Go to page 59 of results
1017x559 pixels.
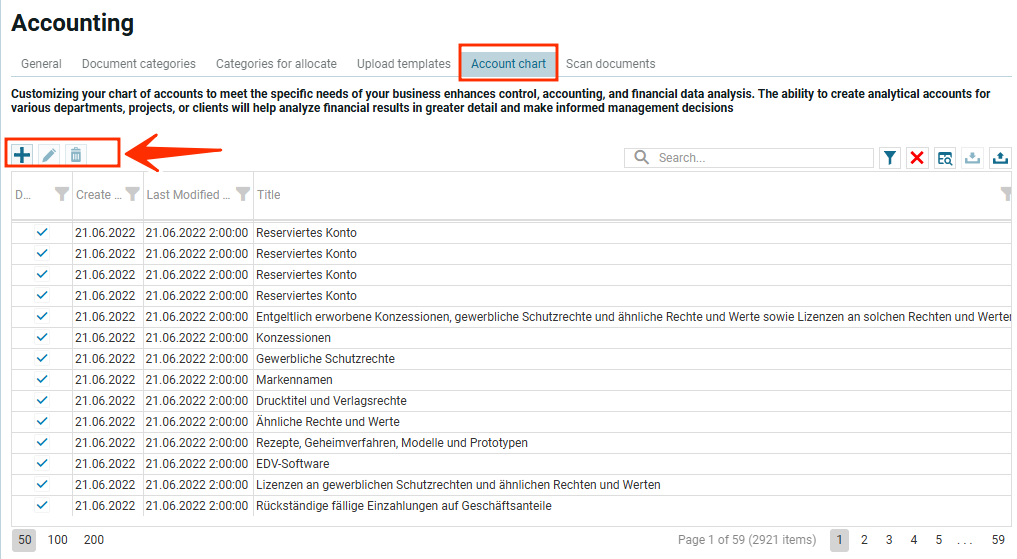pyautogui.click(x=998, y=540)
